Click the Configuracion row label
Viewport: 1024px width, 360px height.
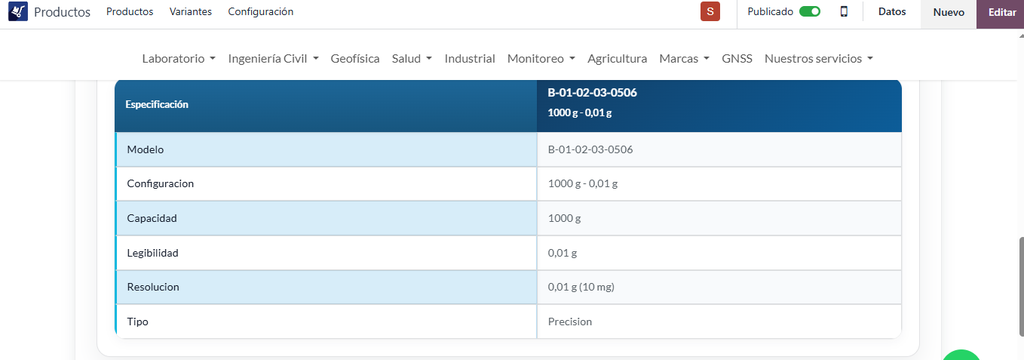tap(161, 184)
